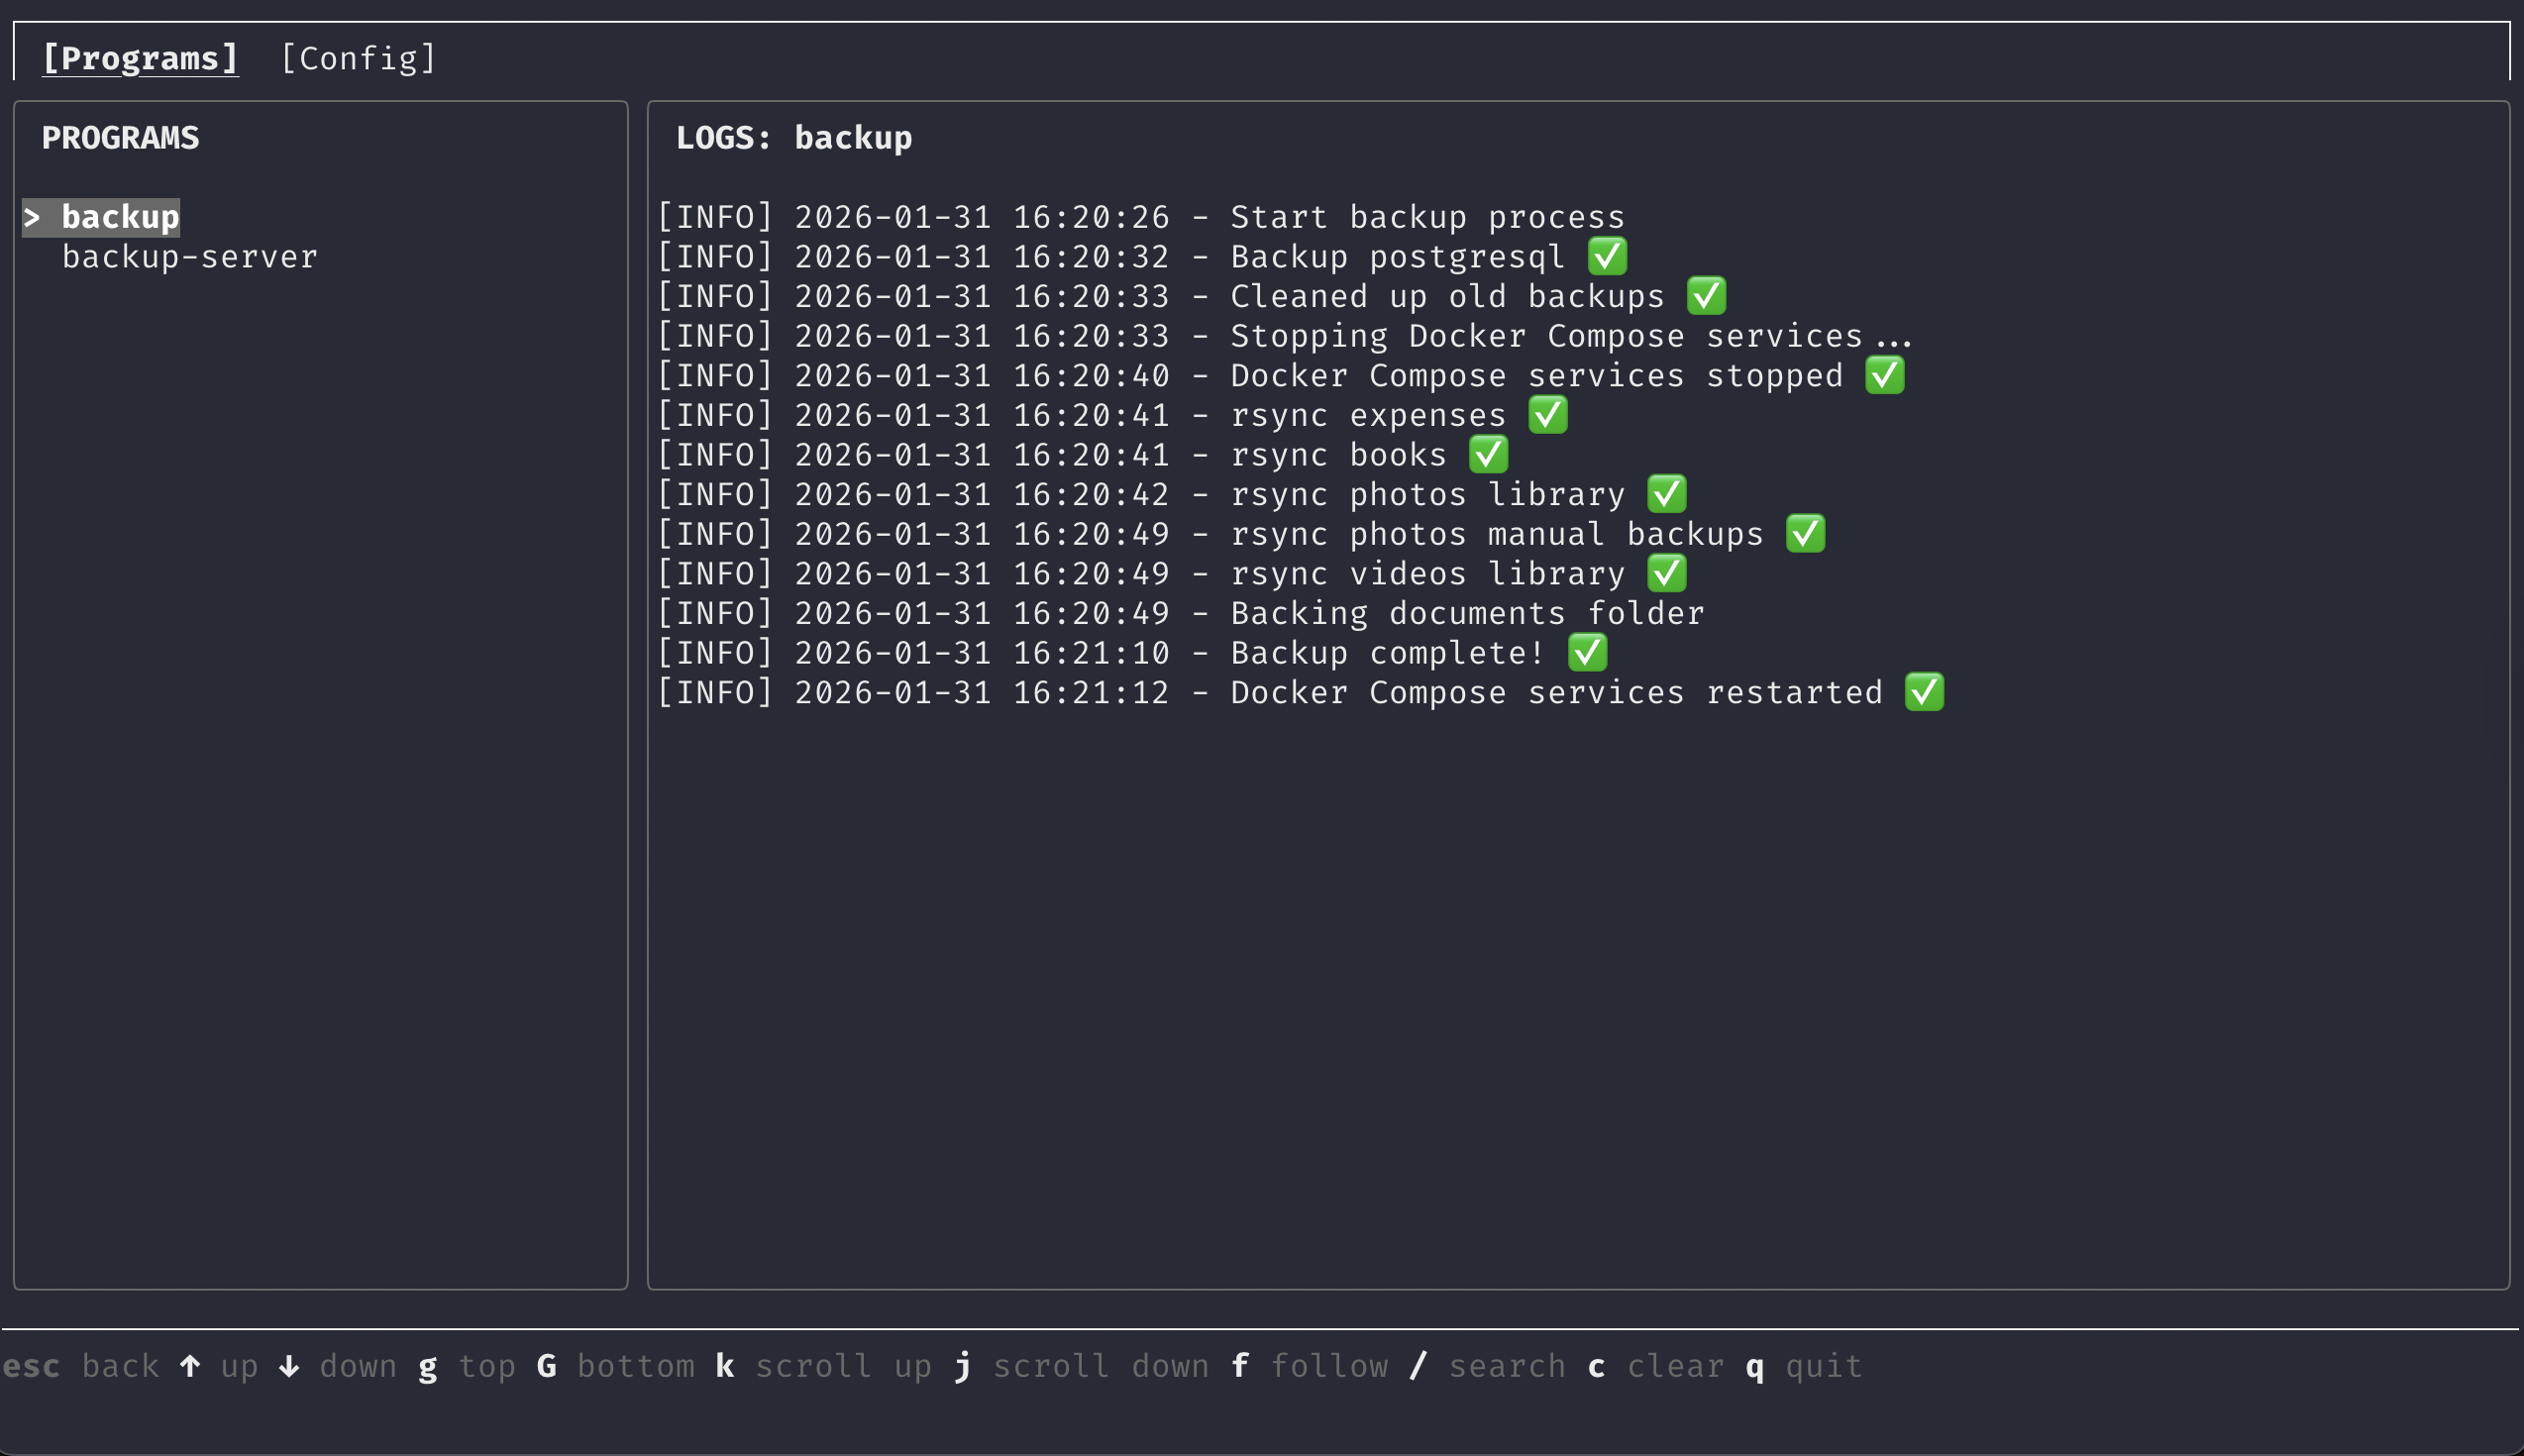Click checkmark on Backup postgresql line

[x=1607, y=257]
